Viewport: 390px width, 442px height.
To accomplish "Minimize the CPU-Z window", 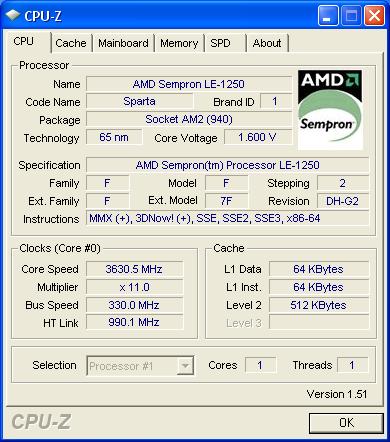I will [x=328, y=16].
